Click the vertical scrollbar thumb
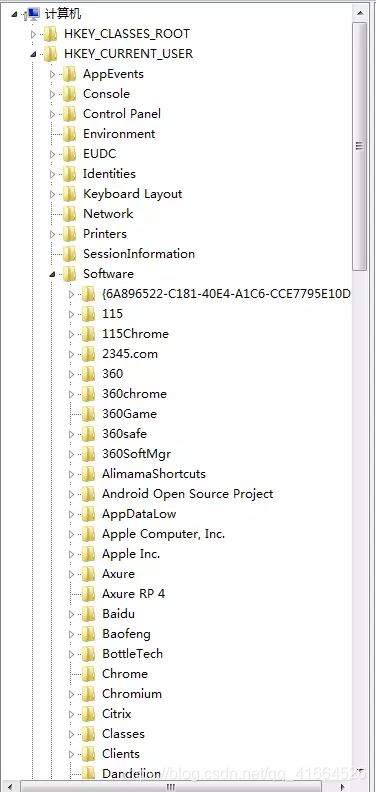376x792 pixels. pos(360,146)
